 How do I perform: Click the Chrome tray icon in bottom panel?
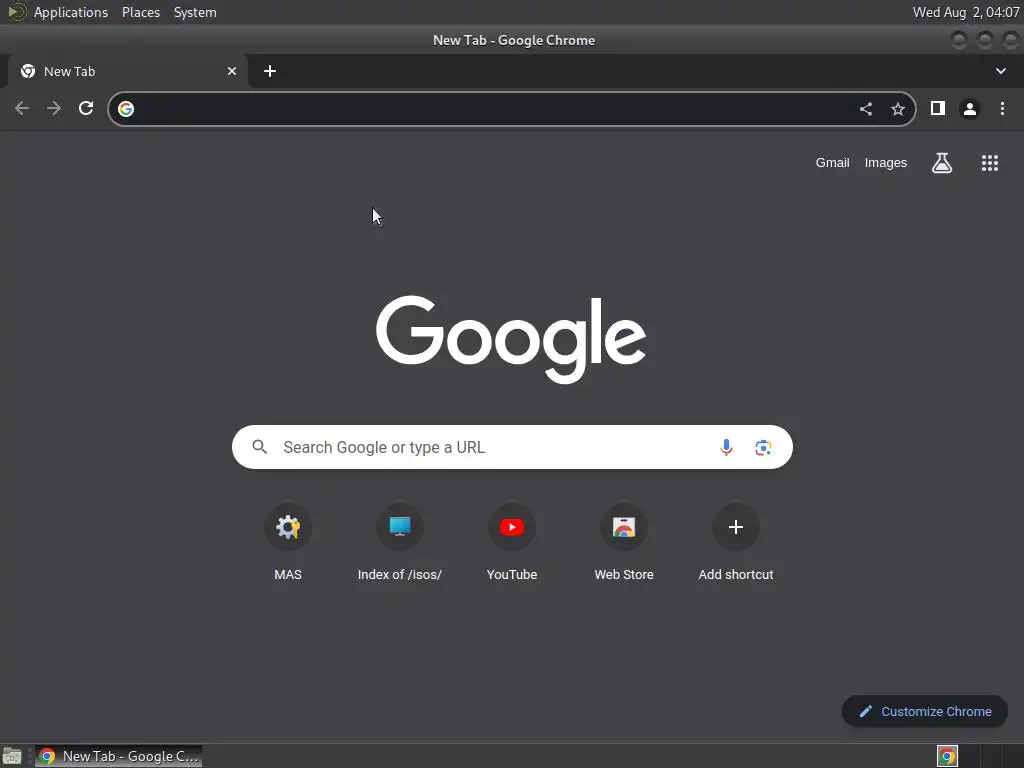tap(947, 756)
